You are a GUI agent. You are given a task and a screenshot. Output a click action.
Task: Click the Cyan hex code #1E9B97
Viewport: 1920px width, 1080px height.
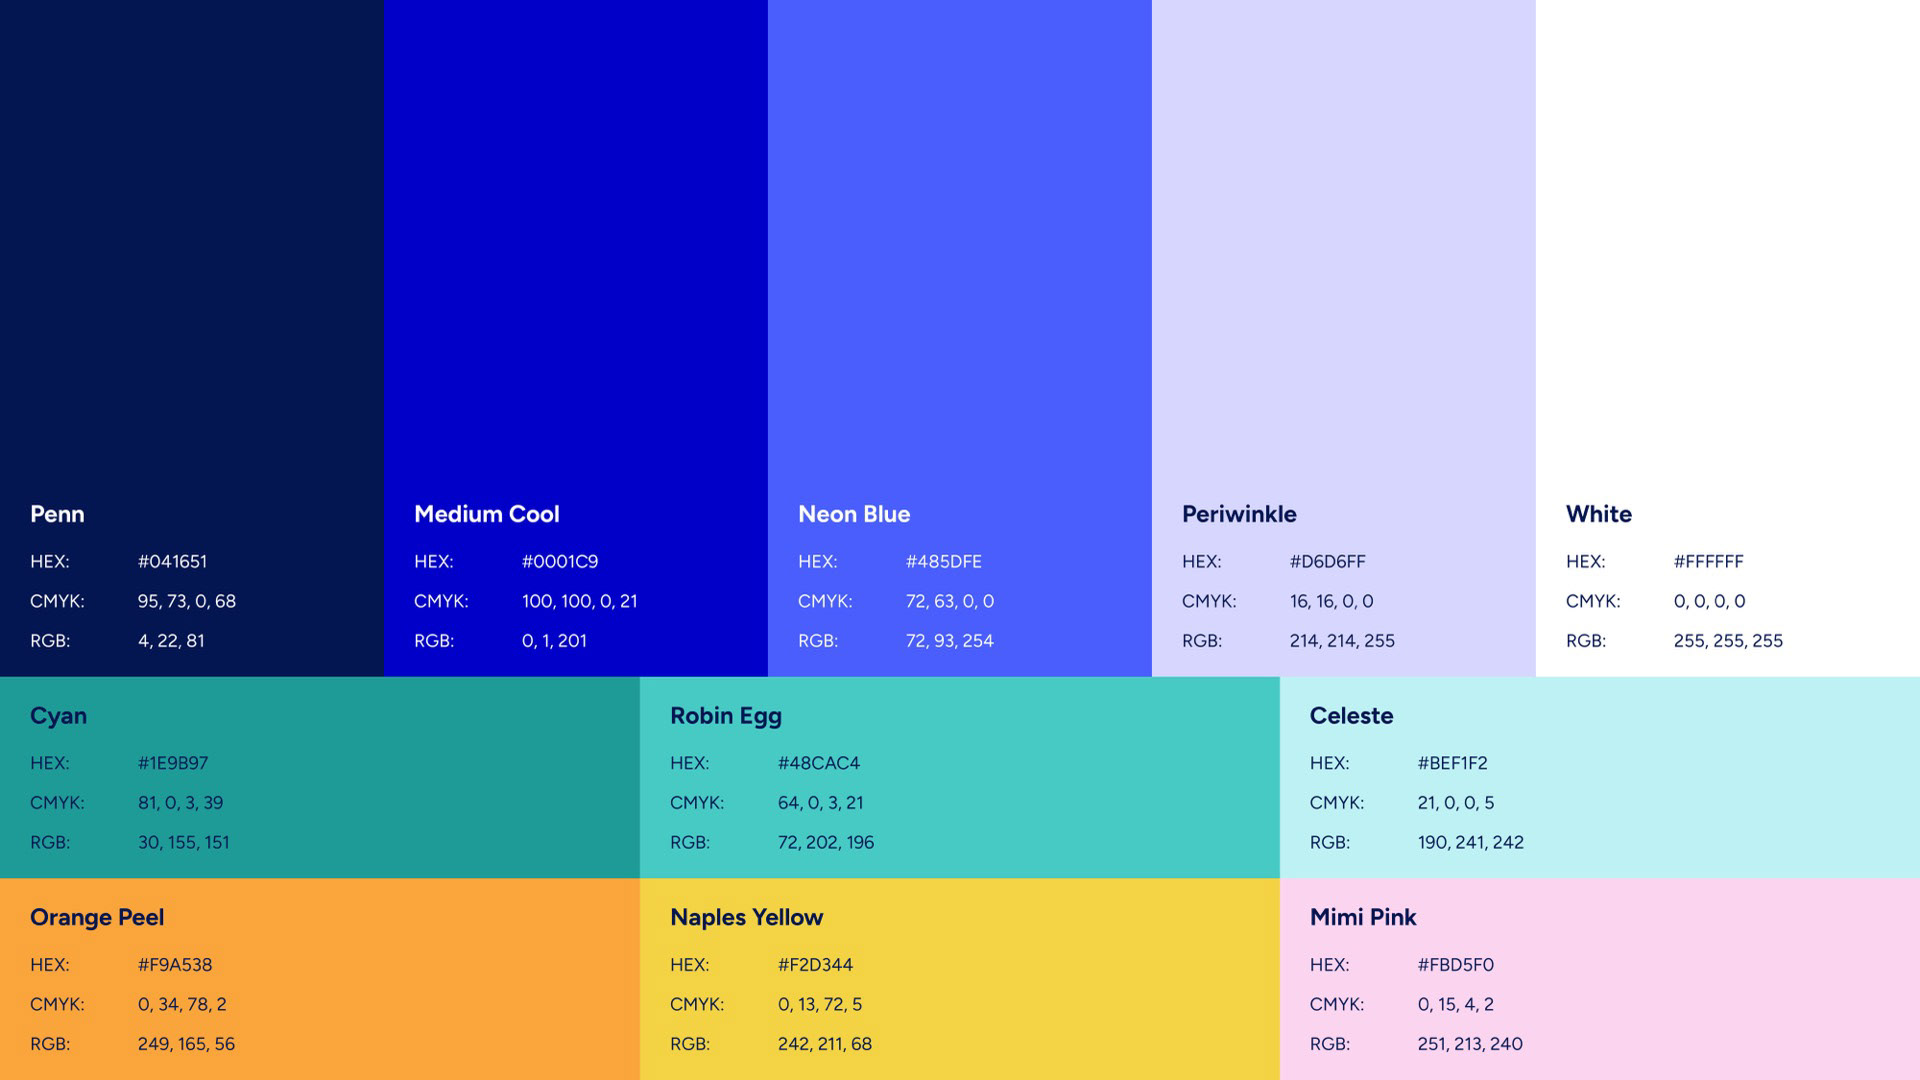point(173,763)
